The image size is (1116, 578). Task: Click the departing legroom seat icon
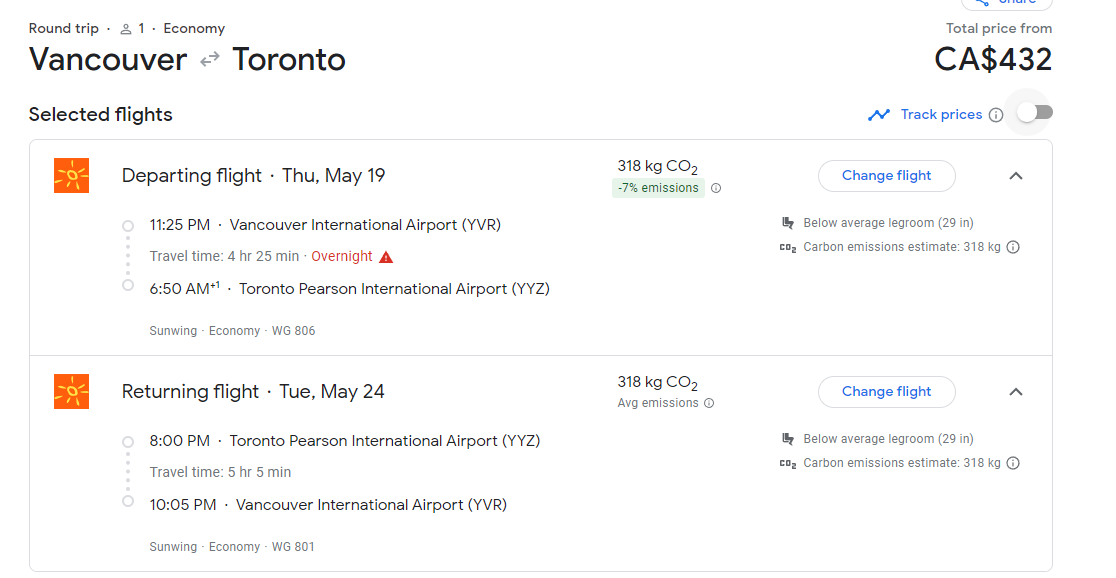coord(788,223)
